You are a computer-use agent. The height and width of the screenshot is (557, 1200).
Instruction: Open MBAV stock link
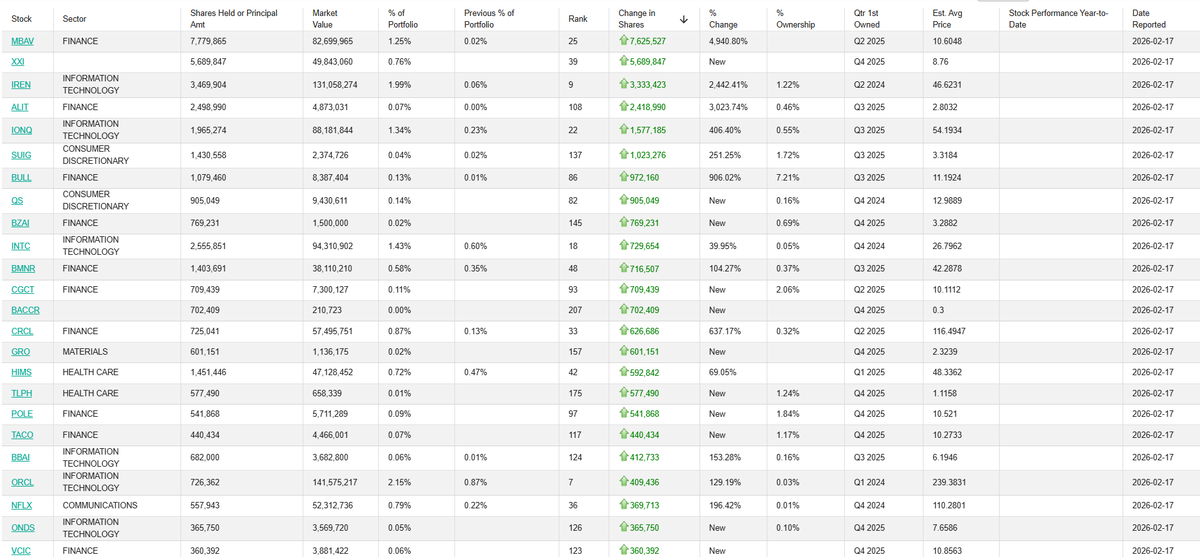[22, 41]
